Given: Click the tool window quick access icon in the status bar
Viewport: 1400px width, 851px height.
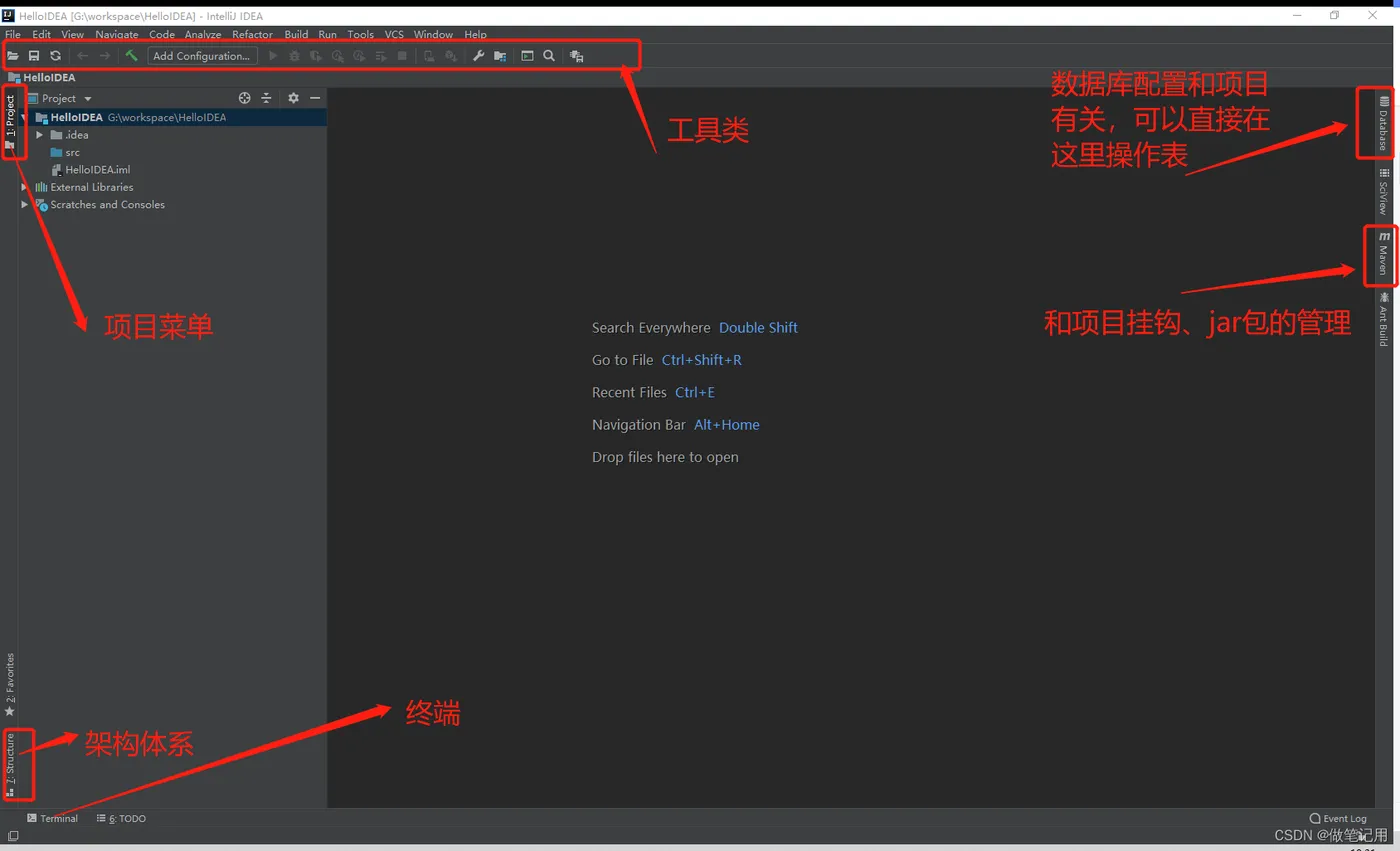Looking at the screenshot, I should [12, 836].
